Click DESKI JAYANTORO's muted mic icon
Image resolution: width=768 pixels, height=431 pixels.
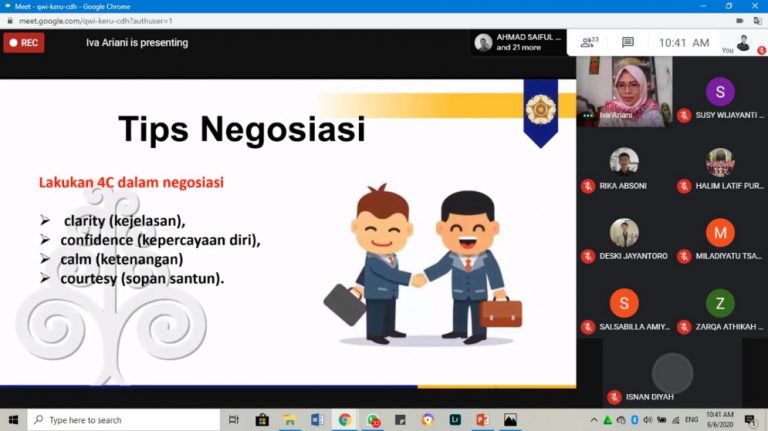[x=588, y=256]
